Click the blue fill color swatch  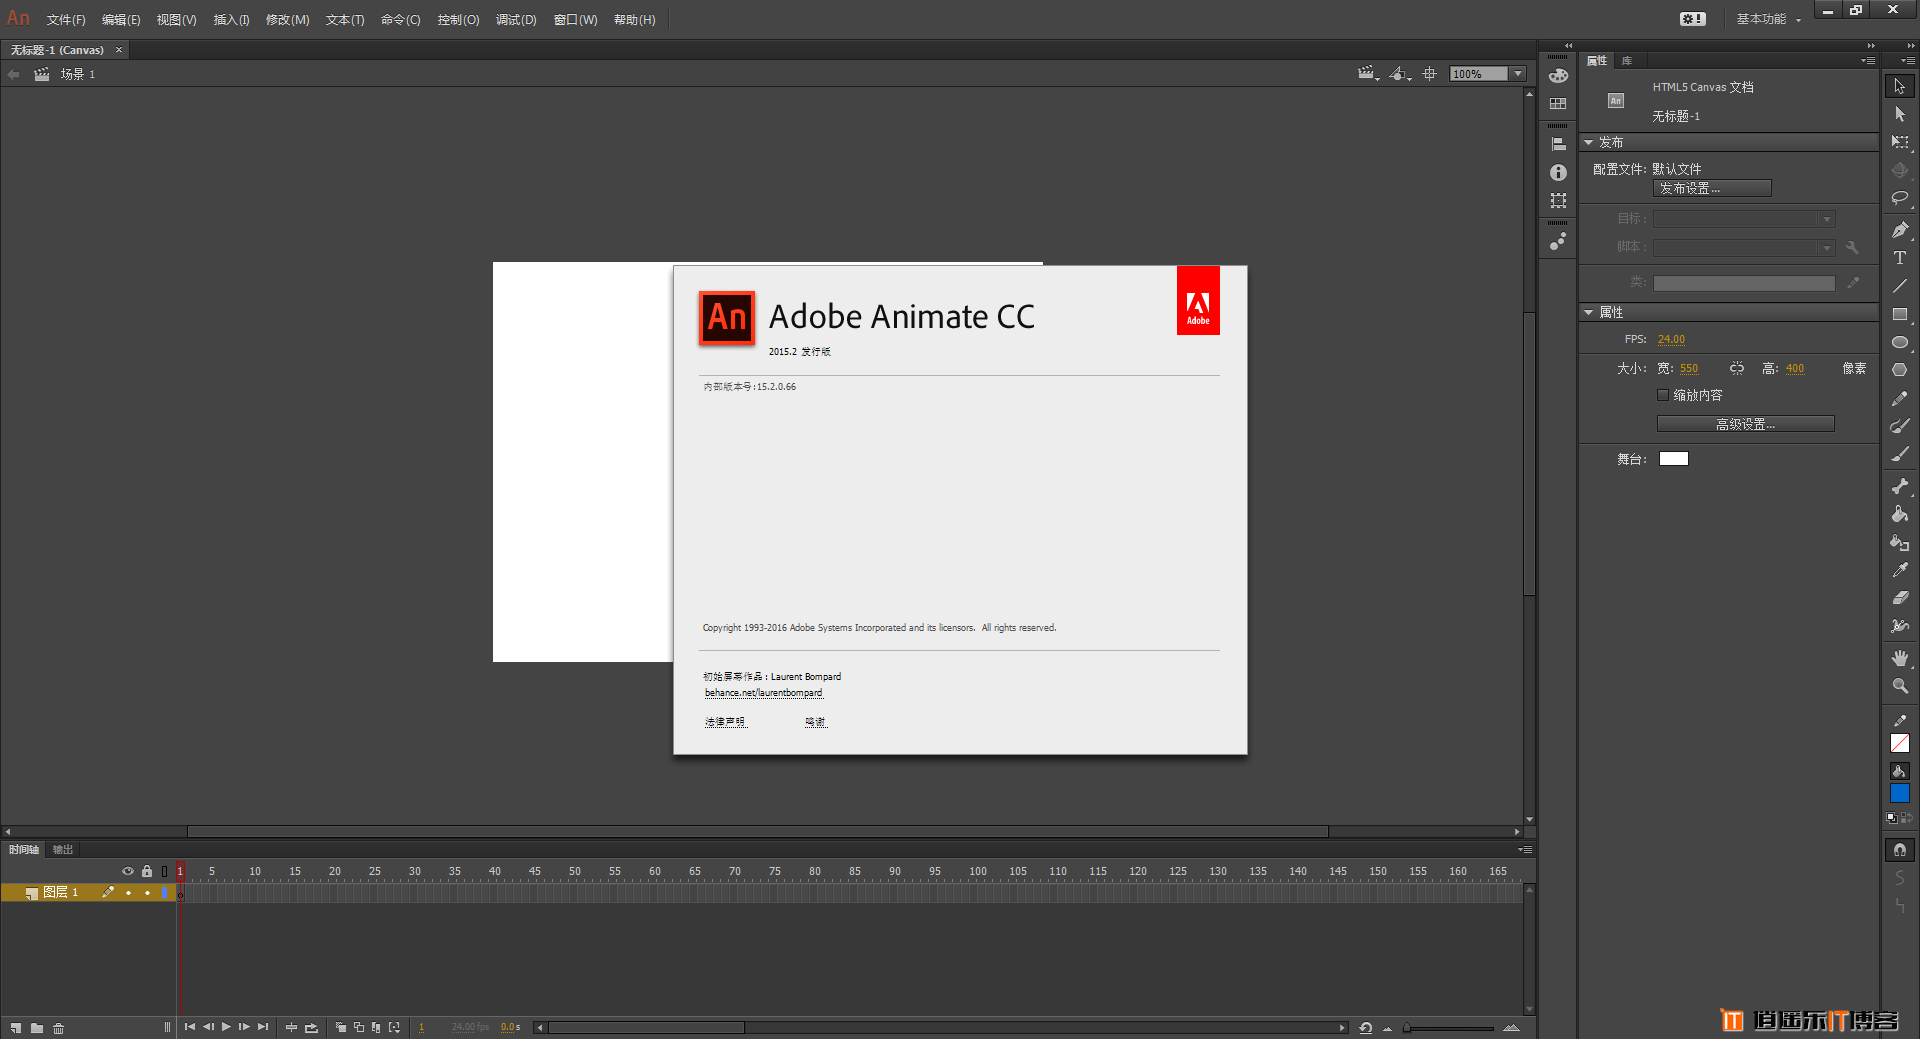pyautogui.click(x=1900, y=793)
